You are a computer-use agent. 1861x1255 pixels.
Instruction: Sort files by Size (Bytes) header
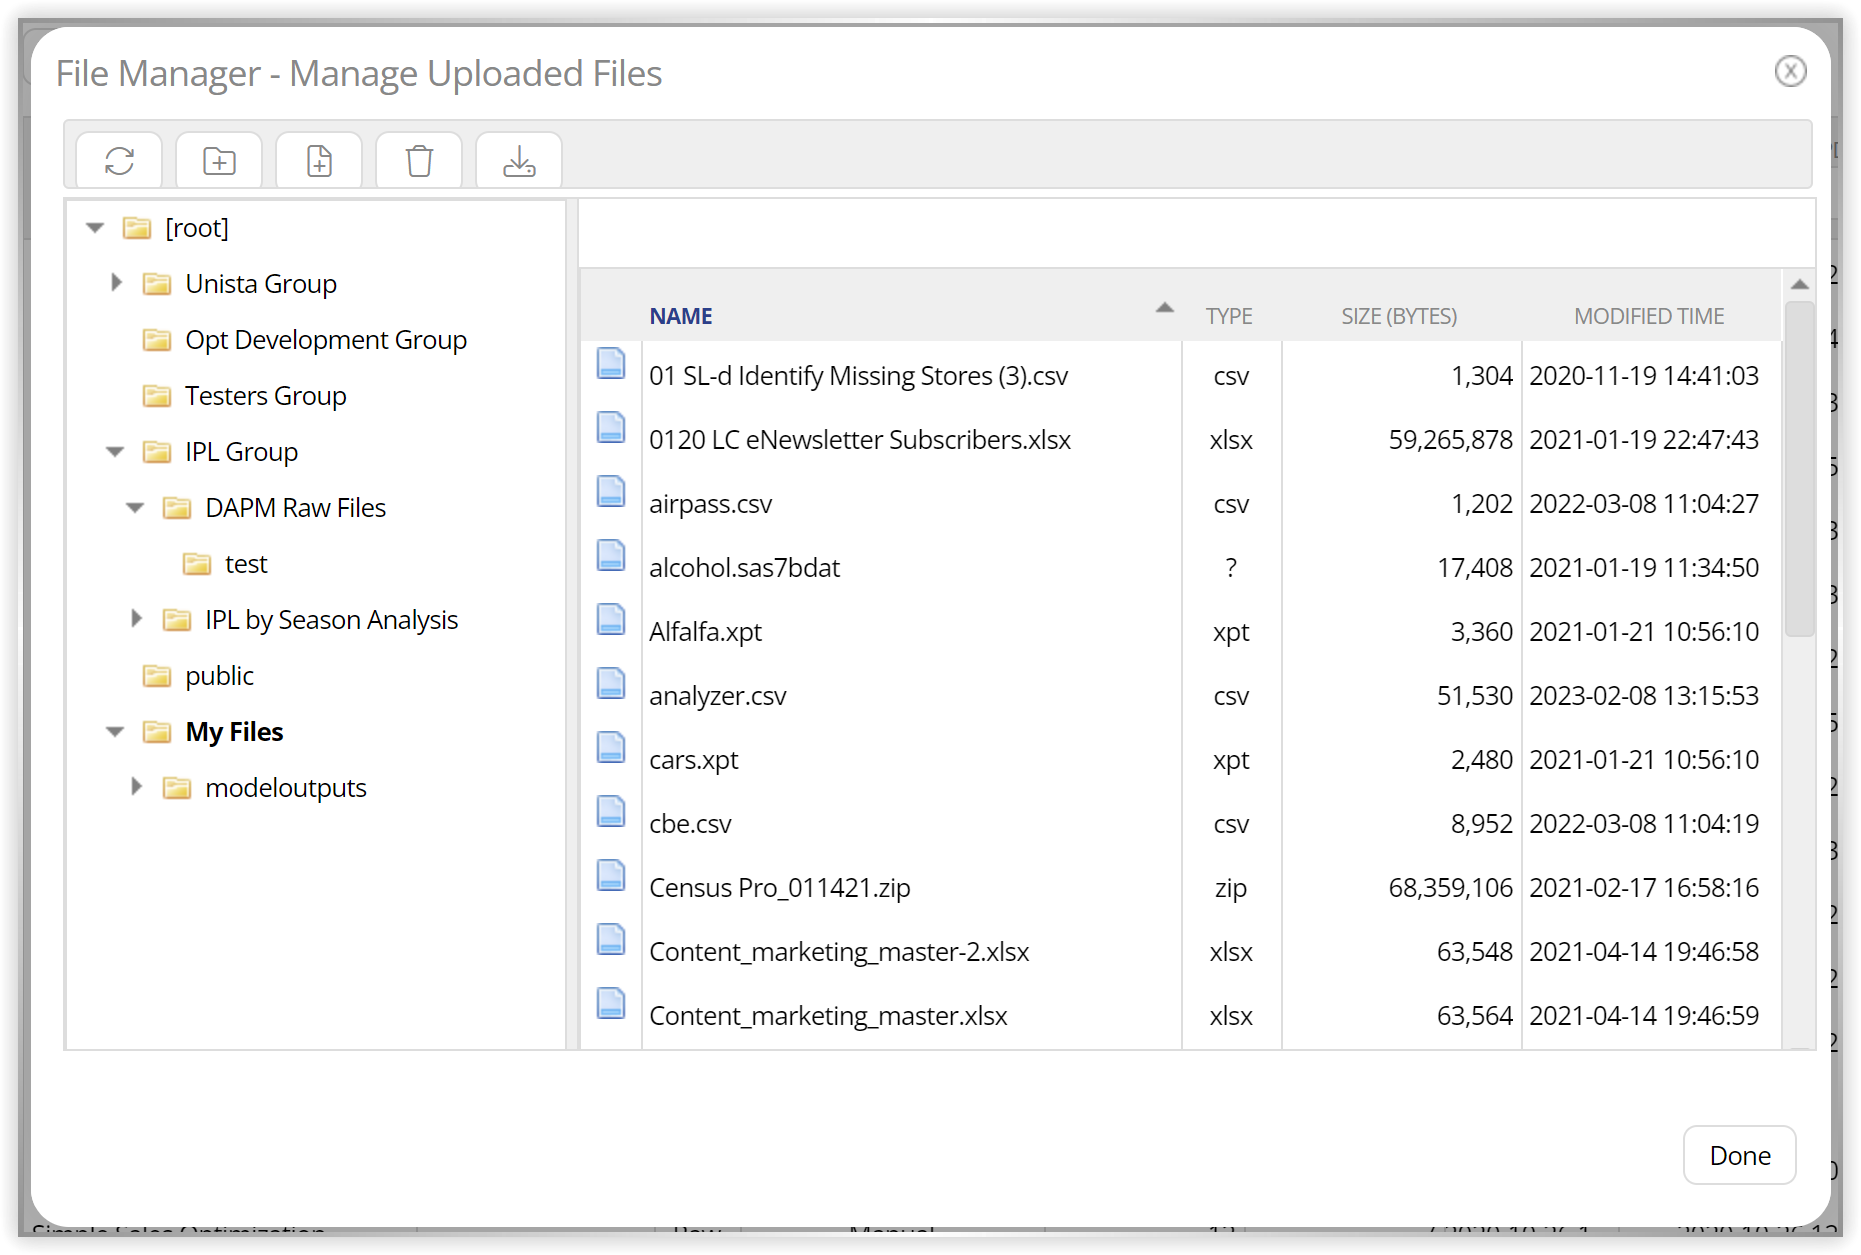[1398, 316]
